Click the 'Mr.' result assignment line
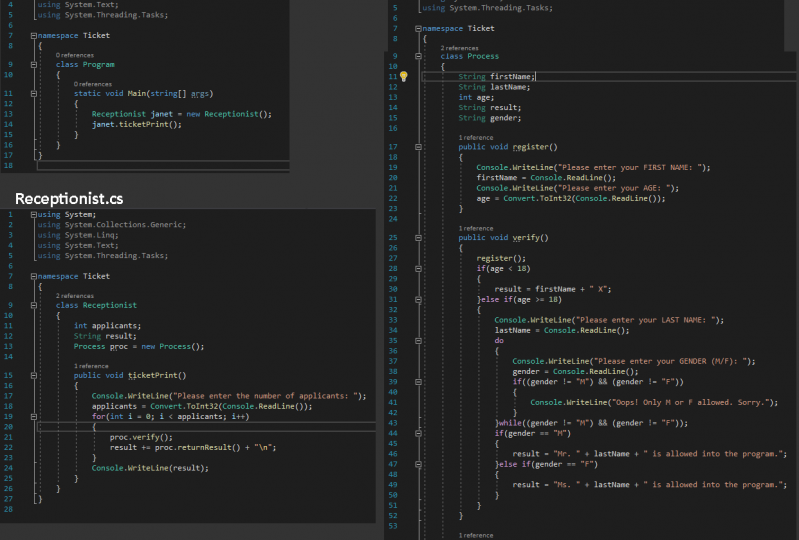The image size is (799, 540). [649, 454]
